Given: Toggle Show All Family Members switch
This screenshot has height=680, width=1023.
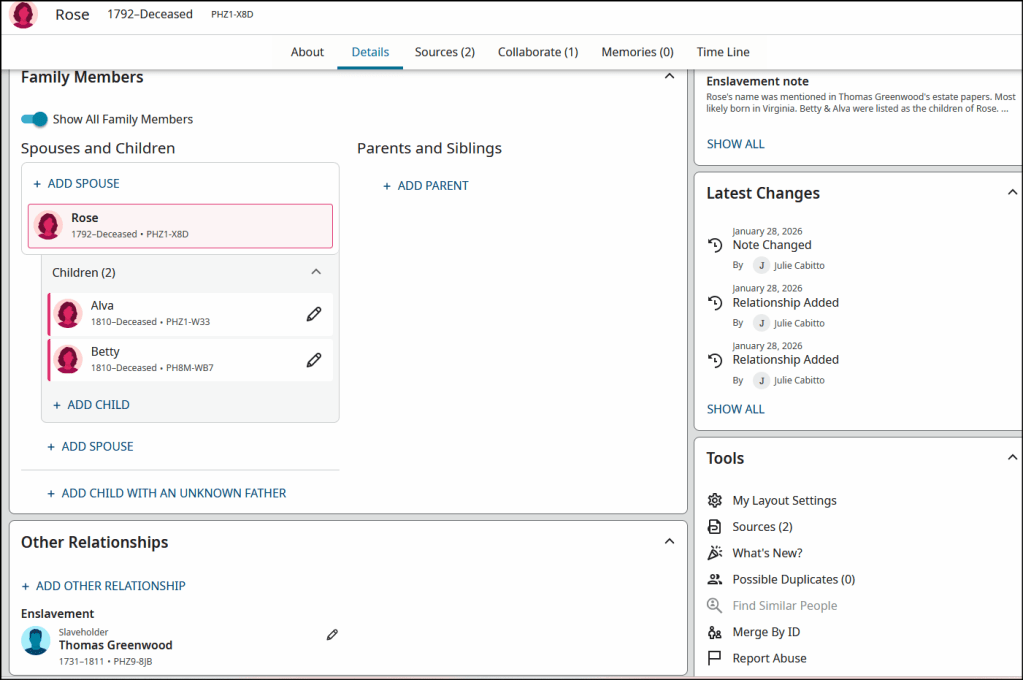Looking at the screenshot, I should point(35,119).
